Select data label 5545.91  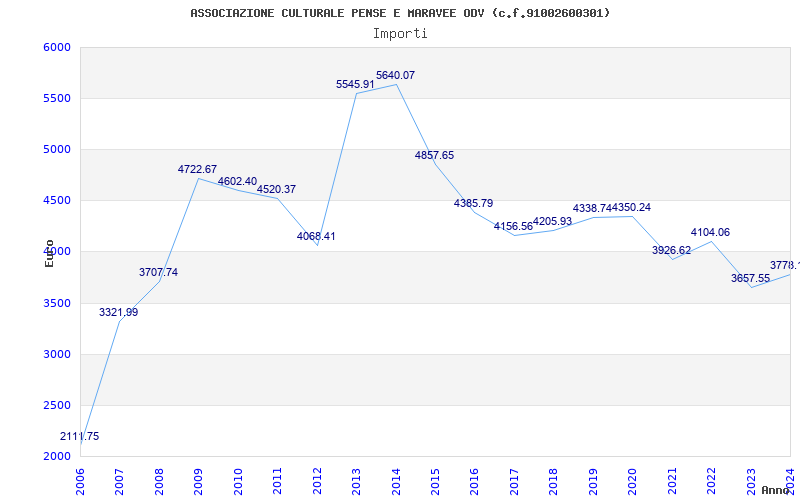(x=355, y=84)
